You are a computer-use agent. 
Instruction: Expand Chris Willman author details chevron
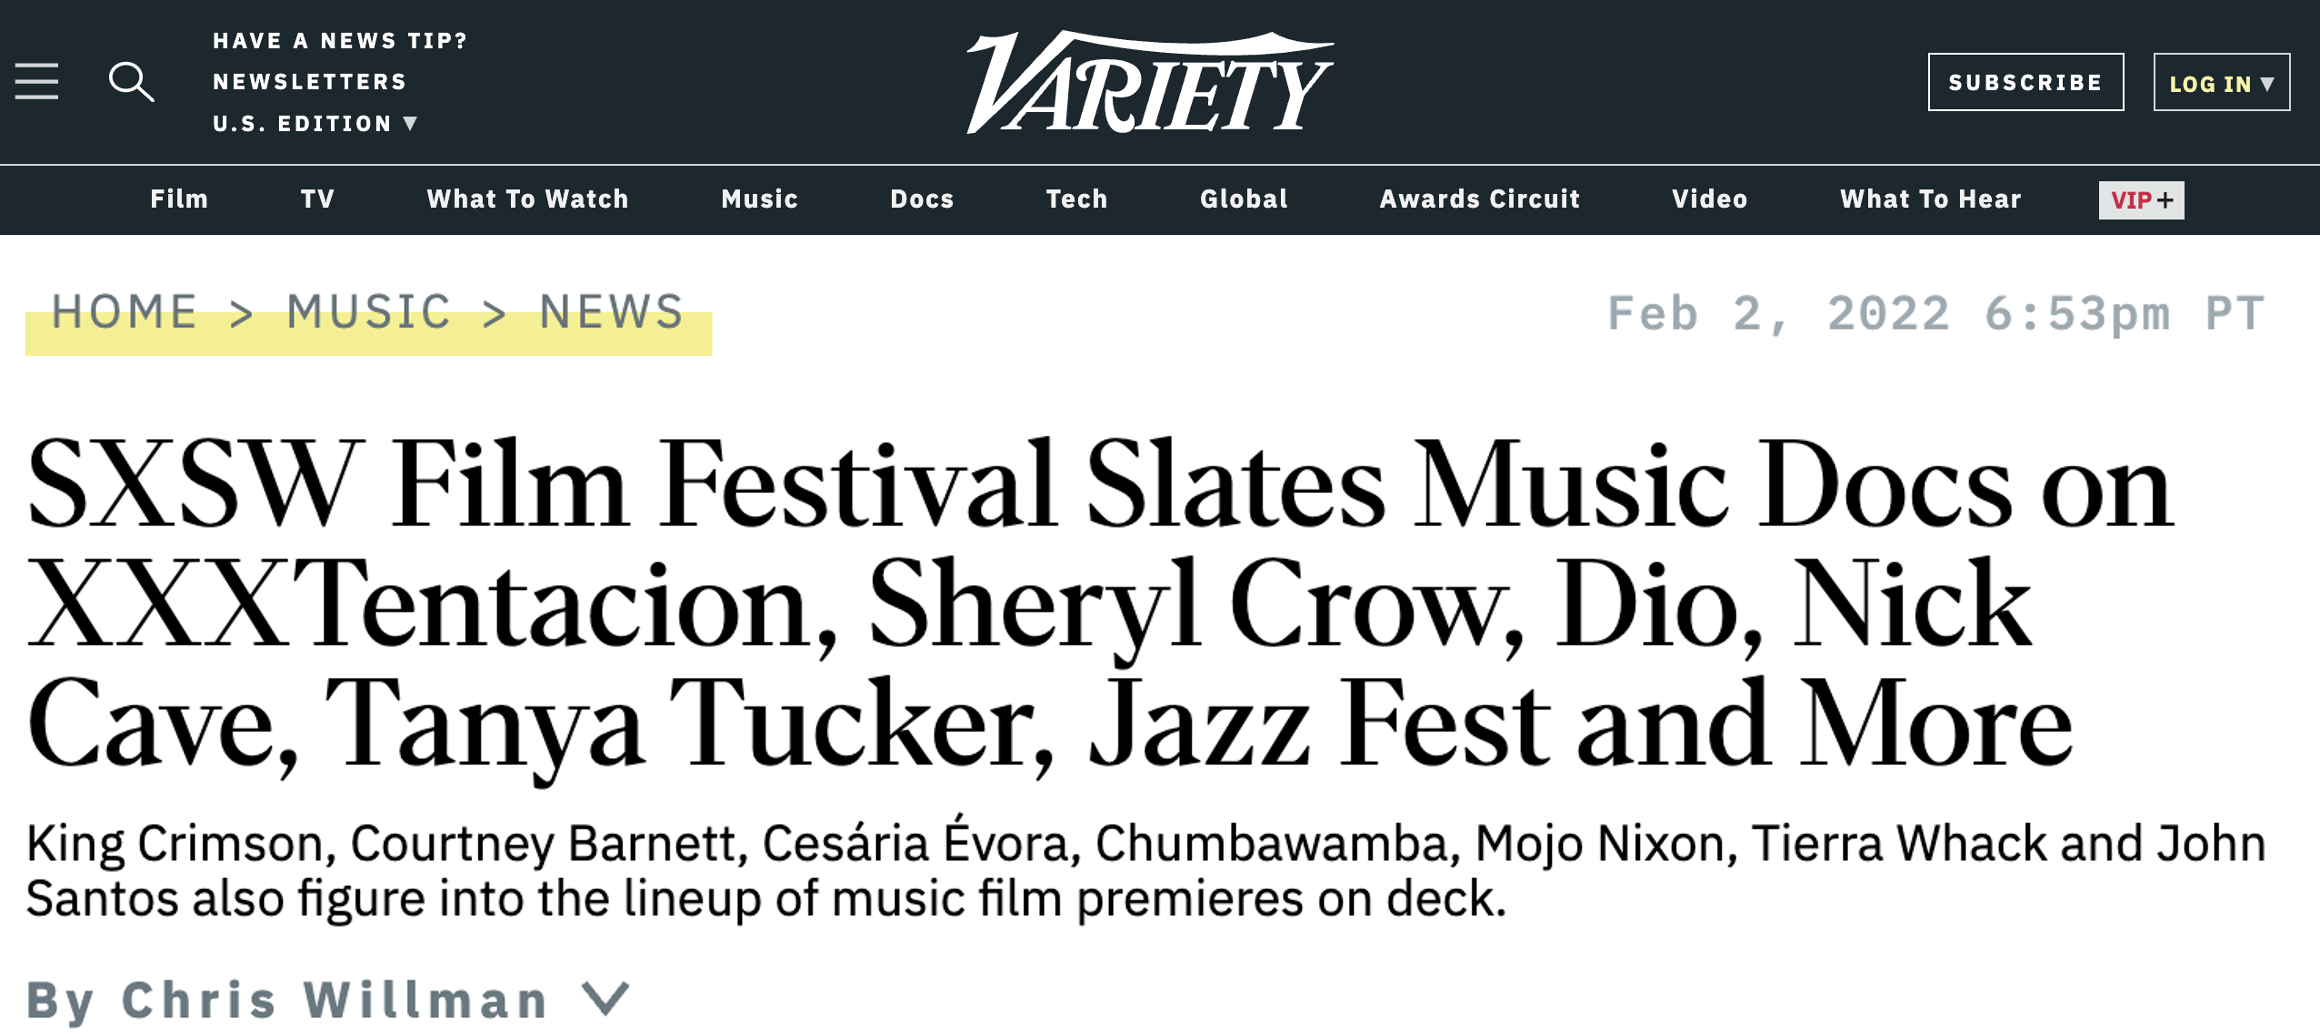pos(606,998)
